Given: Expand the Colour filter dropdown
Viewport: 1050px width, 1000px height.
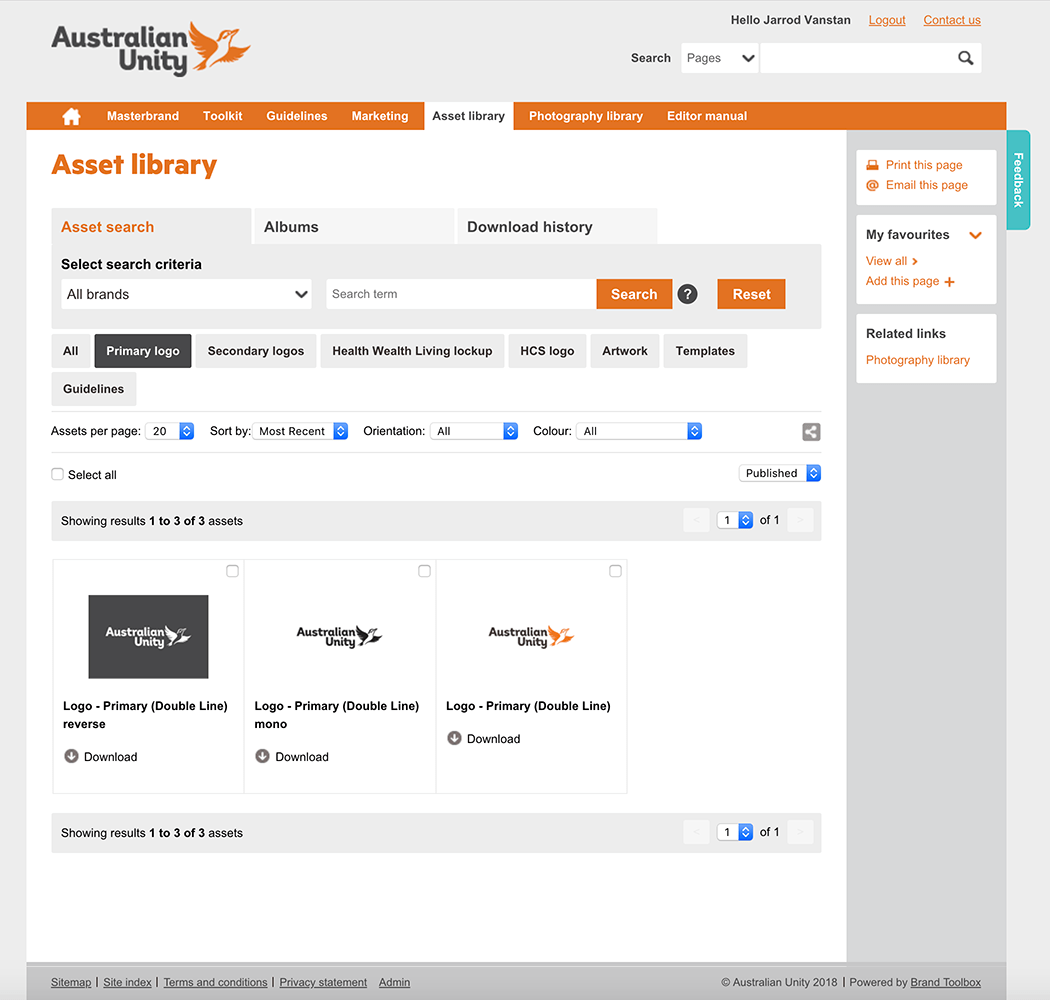Looking at the screenshot, I should (x=639, y=431).
